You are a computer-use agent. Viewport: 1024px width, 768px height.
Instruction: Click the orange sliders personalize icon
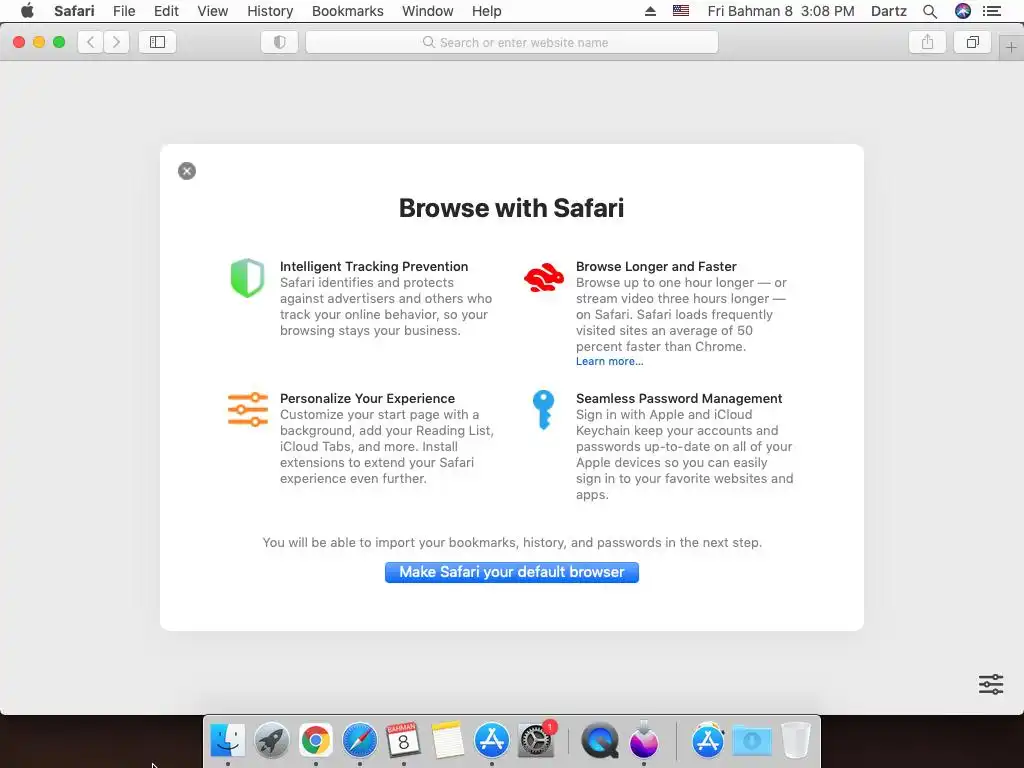248,409
